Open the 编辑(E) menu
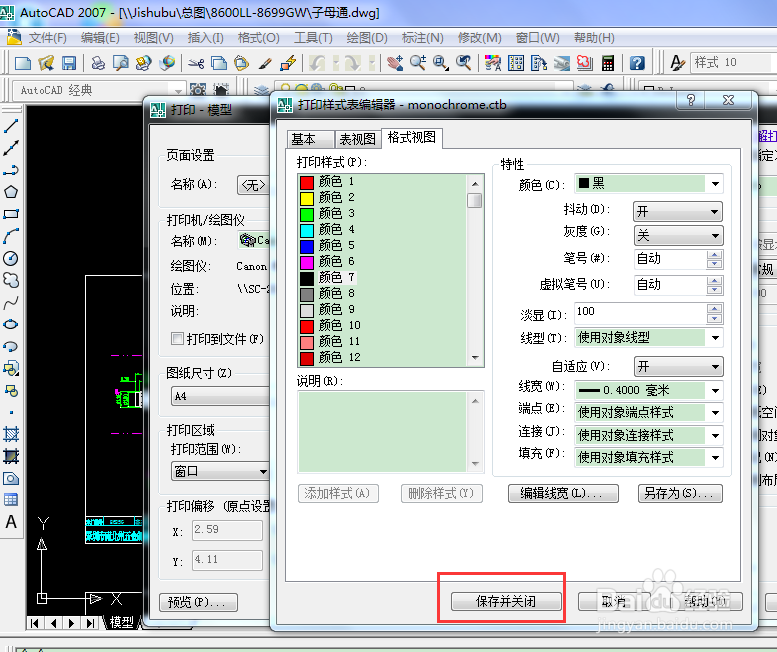Image resolution: width=777 pixels, height=652 pixels. tap(100, 38)
